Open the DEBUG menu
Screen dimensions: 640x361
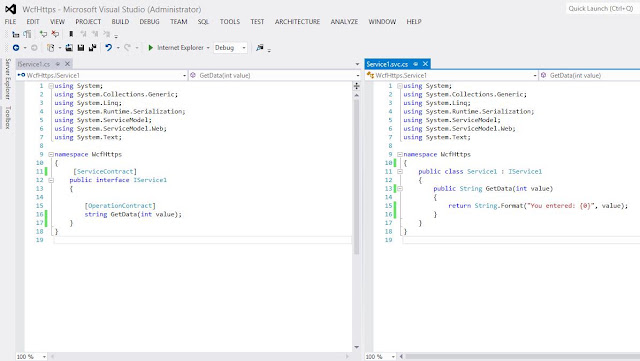(x=149, y=22)
